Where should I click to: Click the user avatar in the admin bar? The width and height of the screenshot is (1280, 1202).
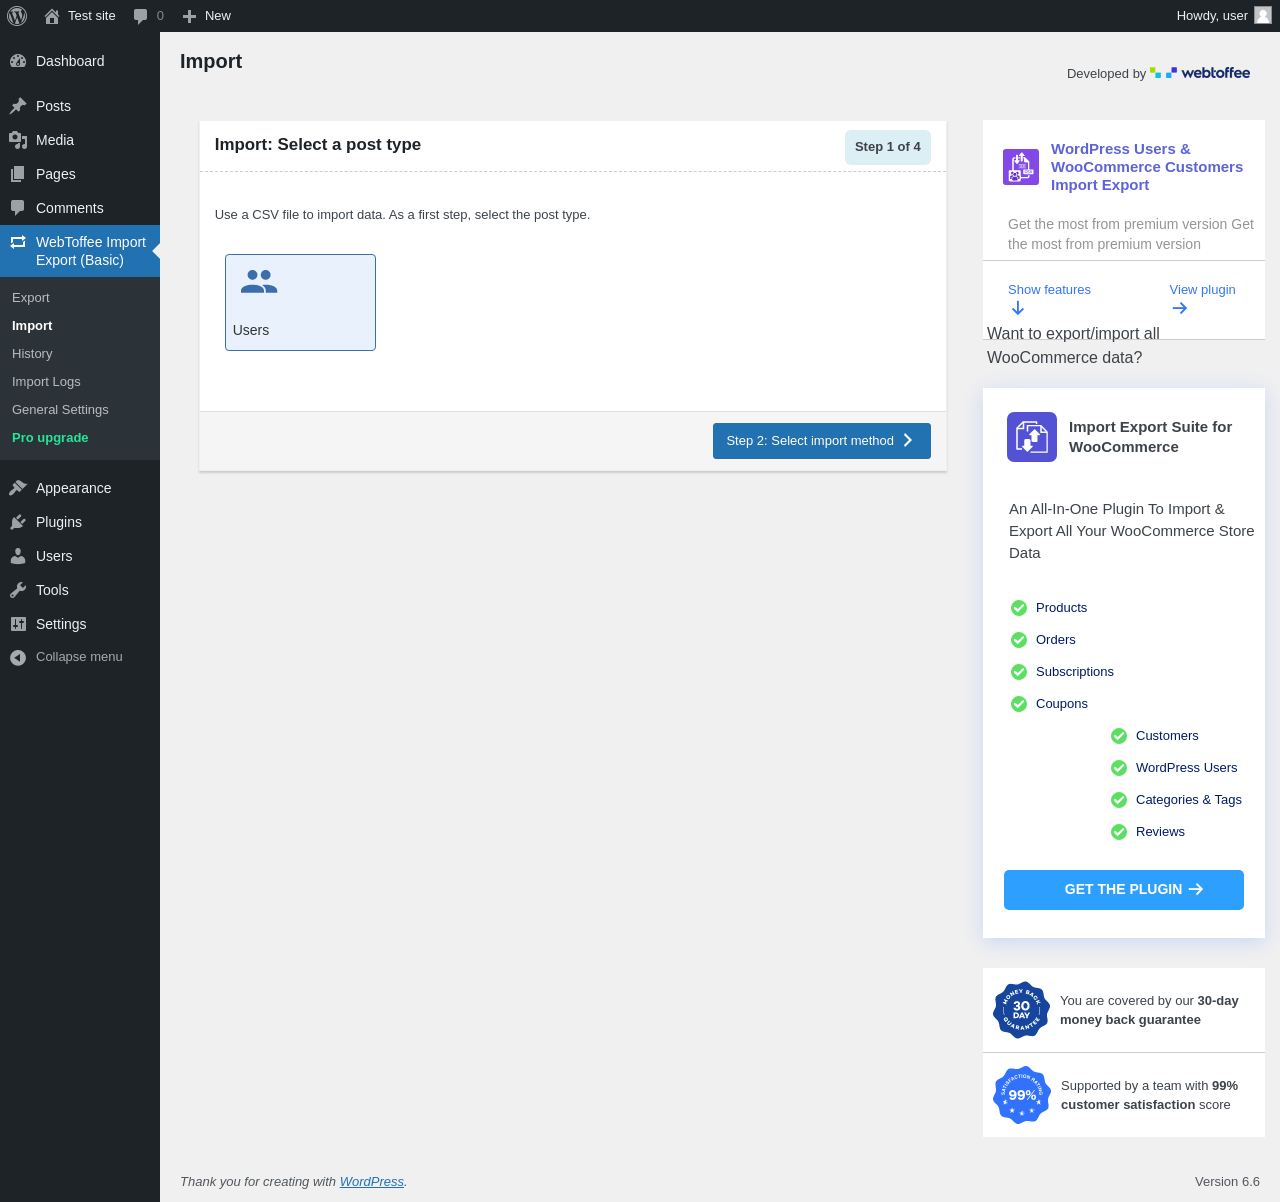(1263, 15)
